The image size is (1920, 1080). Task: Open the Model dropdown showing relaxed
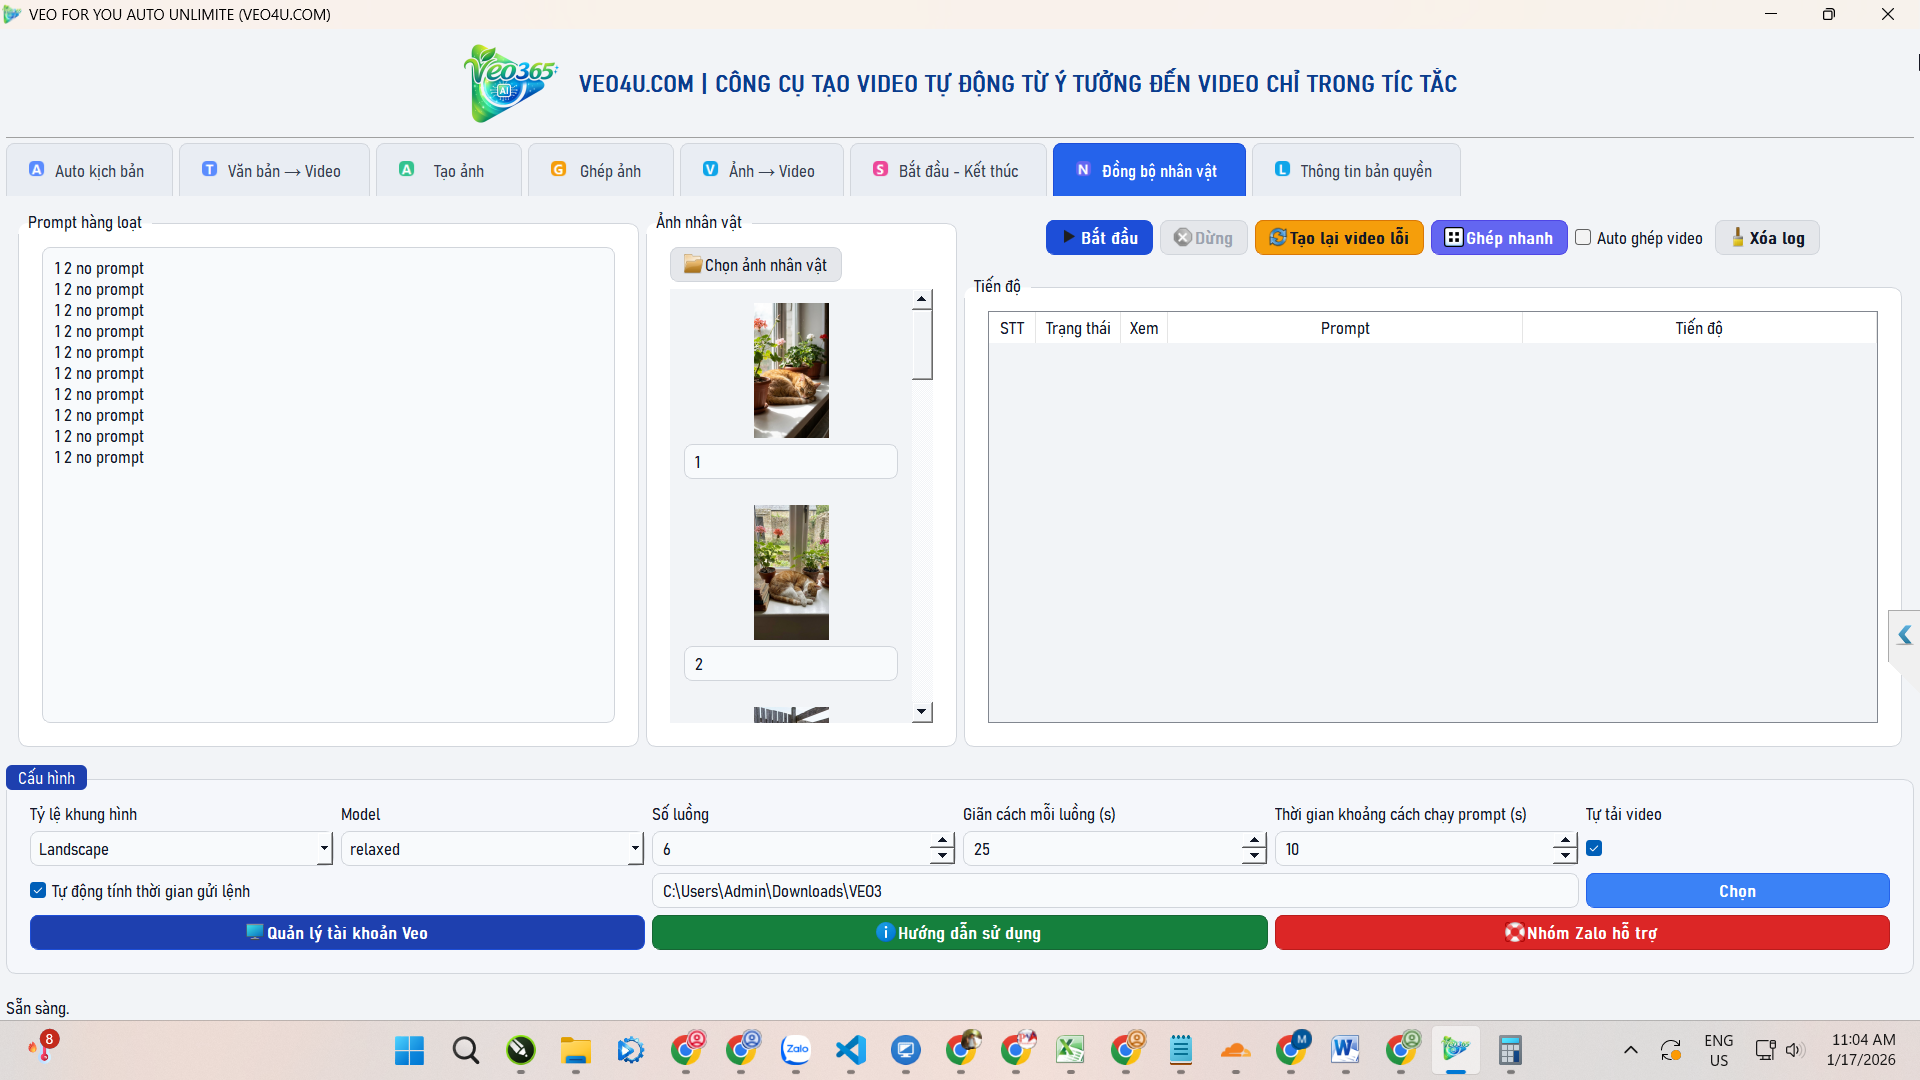632,848
